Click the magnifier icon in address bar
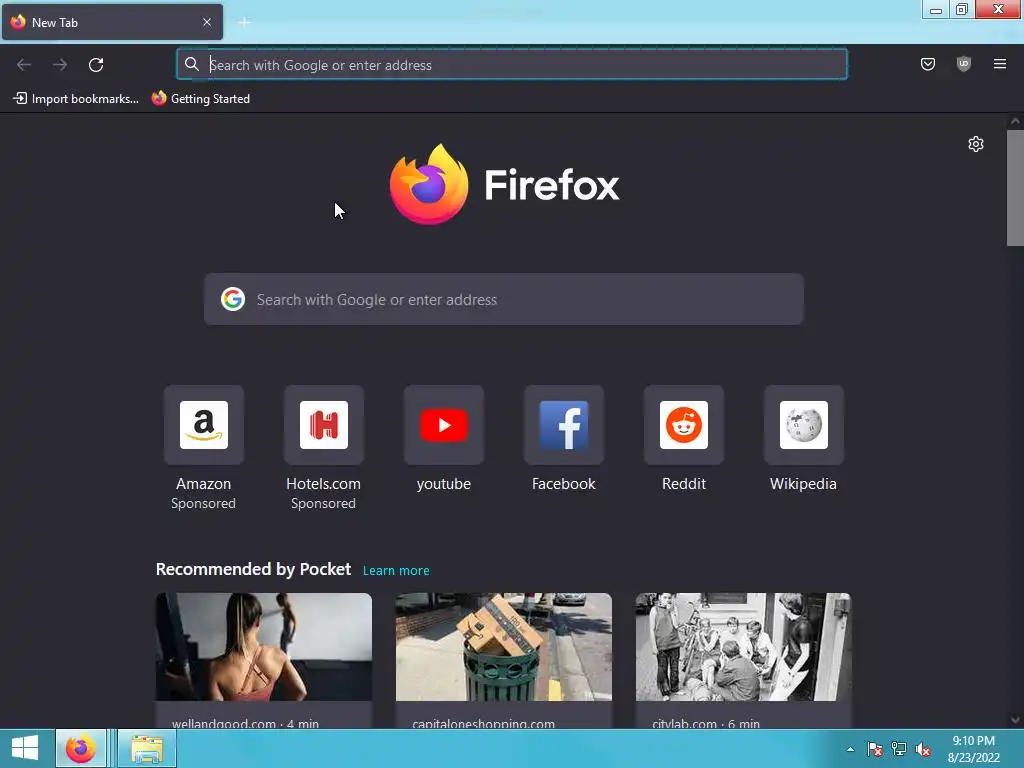Viewport: 1024px width, 768px height. 191,64
